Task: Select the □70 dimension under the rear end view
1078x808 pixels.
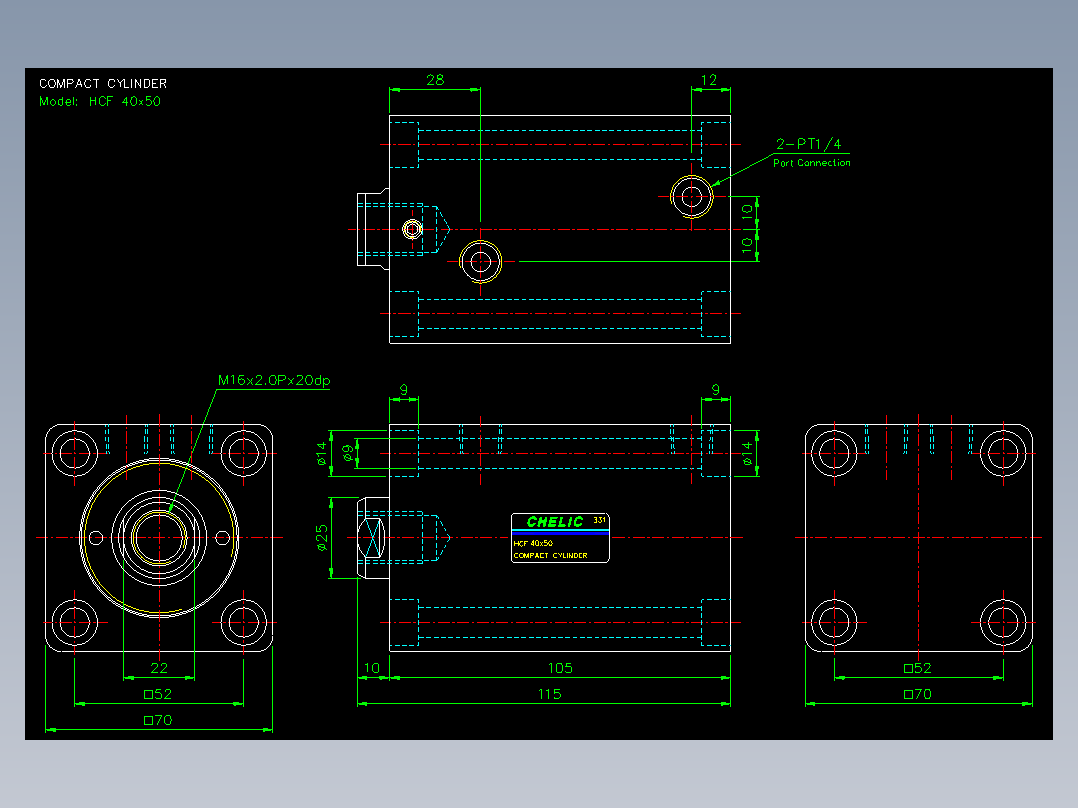Action: pyautogui.click(x=918, y=694)
